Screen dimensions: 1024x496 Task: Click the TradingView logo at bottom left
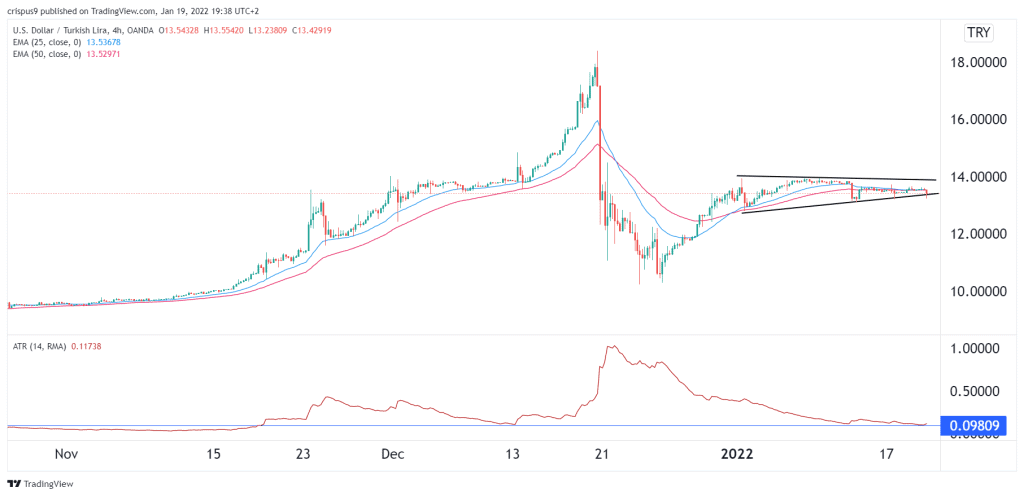[x=40, y=484]
